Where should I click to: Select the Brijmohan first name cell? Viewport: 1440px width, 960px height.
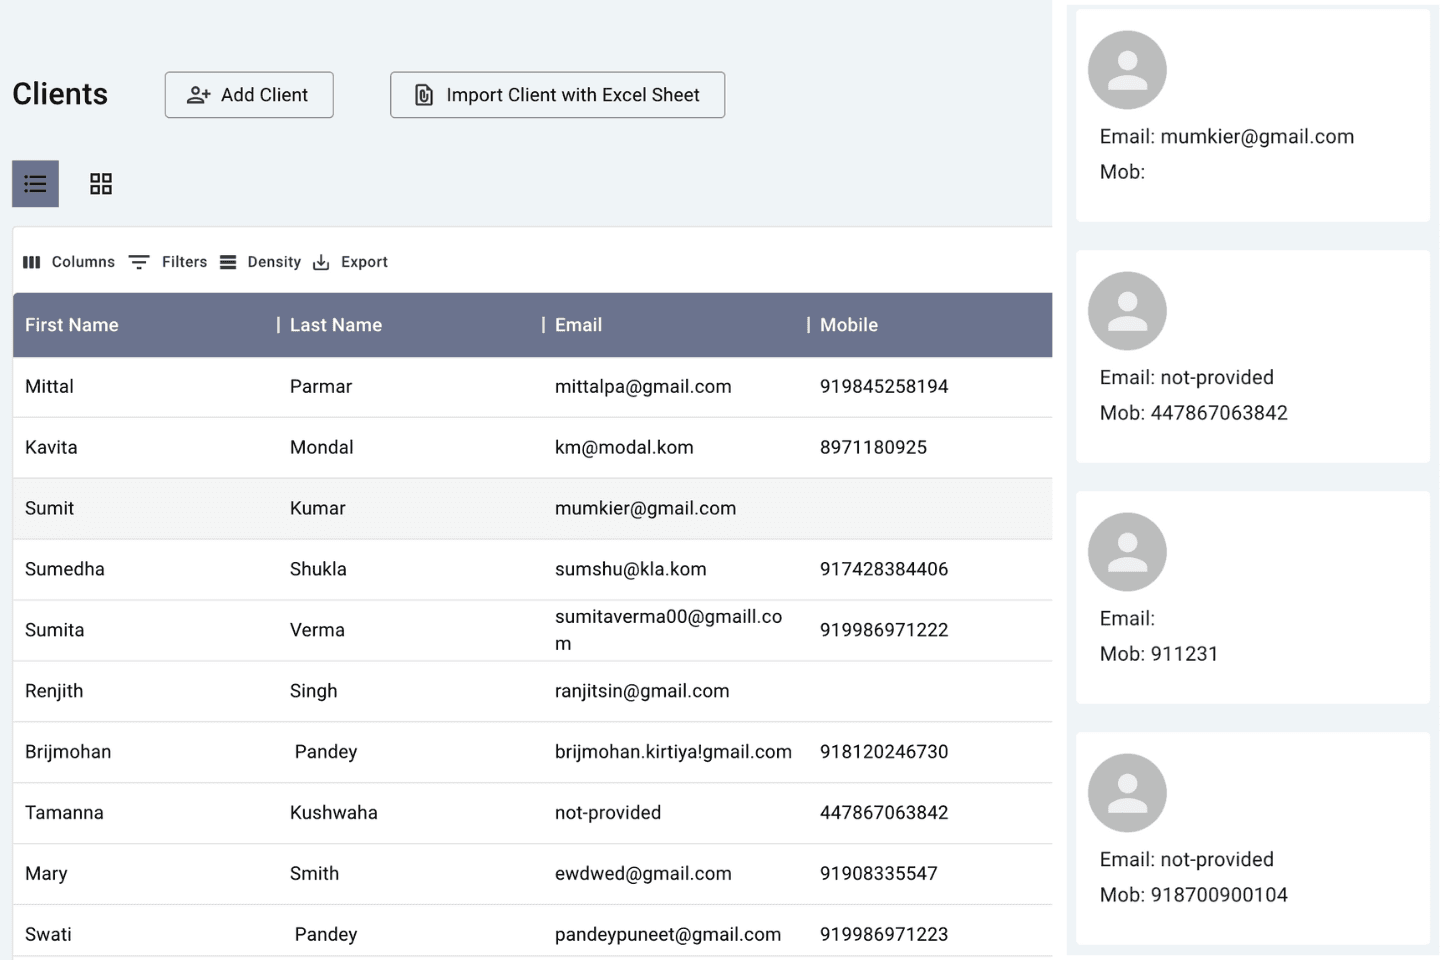click(68, 753)
